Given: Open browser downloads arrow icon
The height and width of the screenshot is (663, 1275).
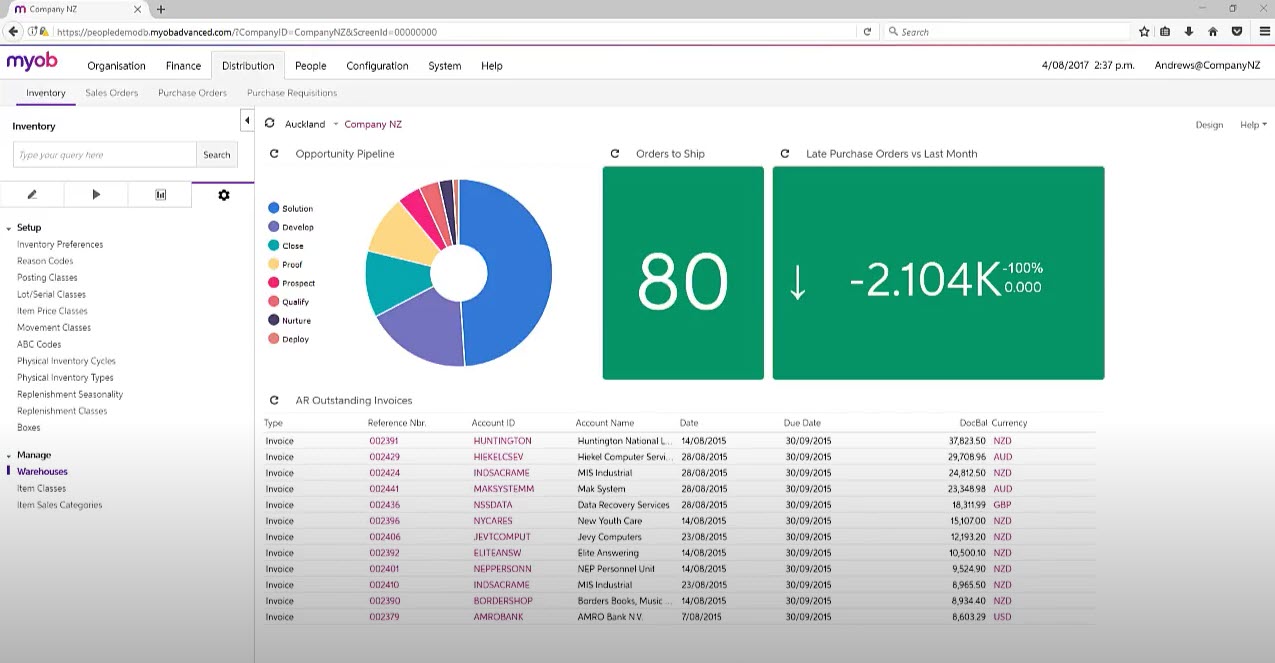Looking at the screenshot, I should click(1189, 32).
